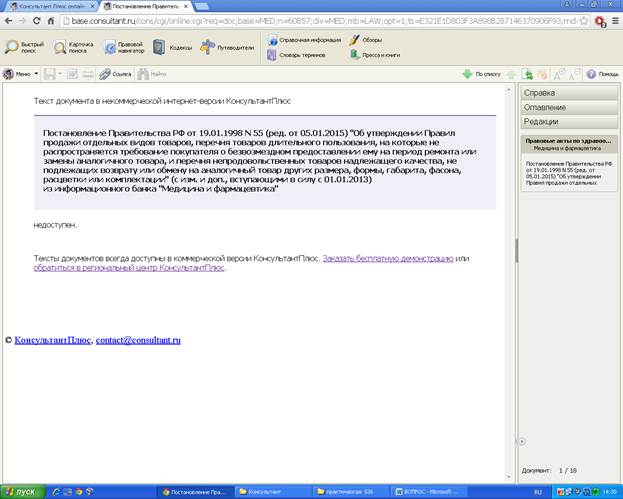This screenshot has height=499, width=623.
Task: Open Справочная информация reference info
Action: pyautogui.click(x=304, y=40)
